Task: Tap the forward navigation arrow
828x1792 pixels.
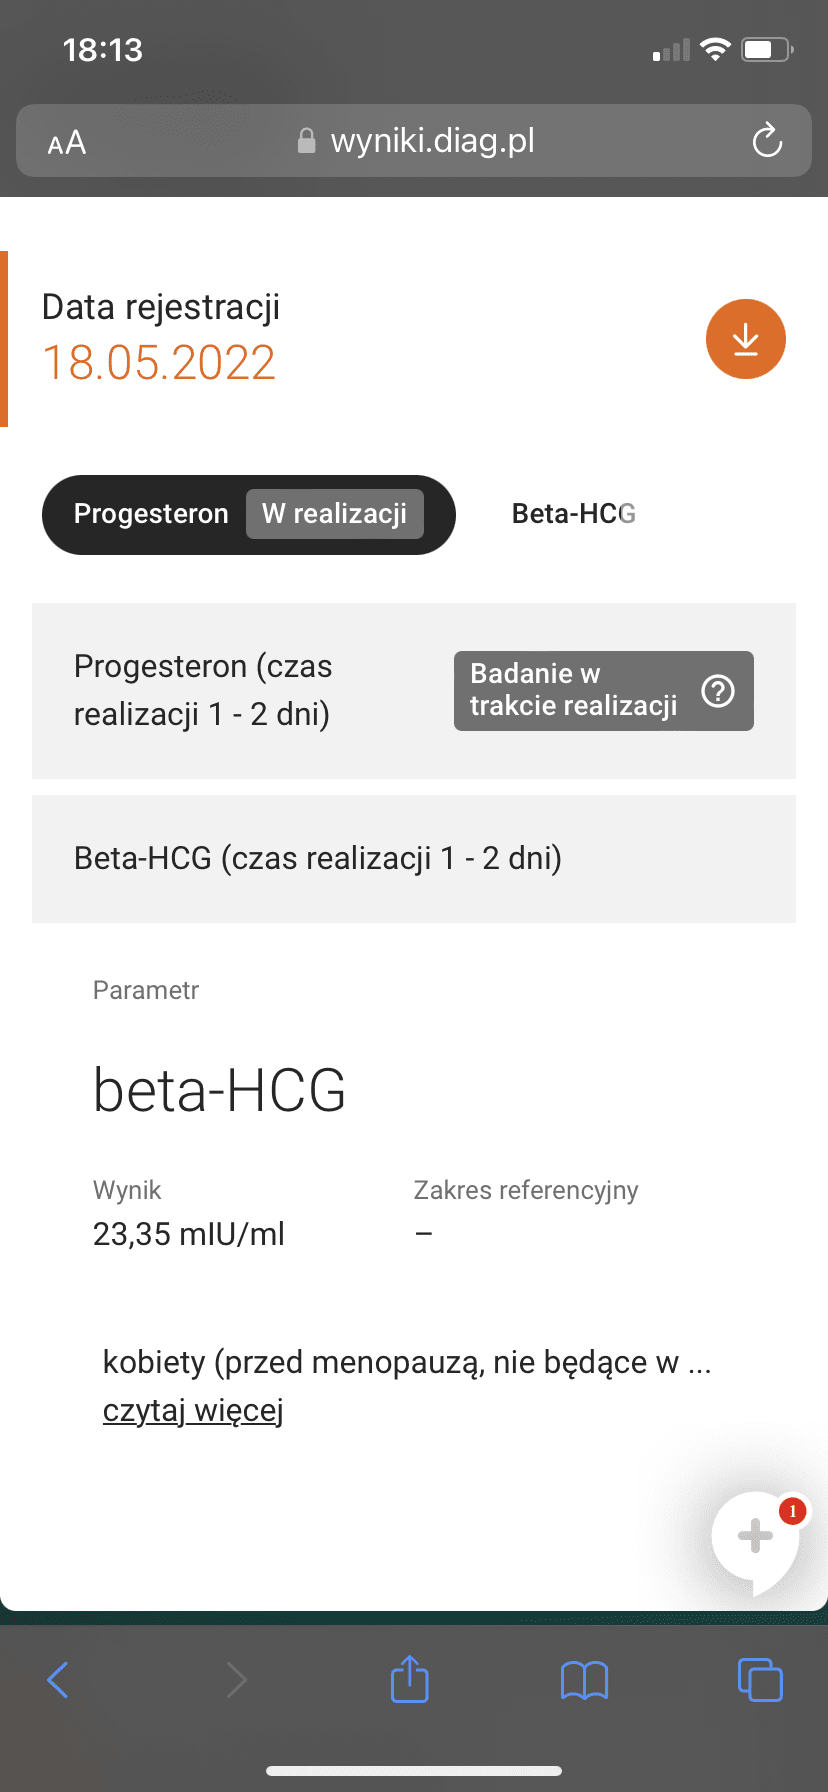Action: 236,1680
